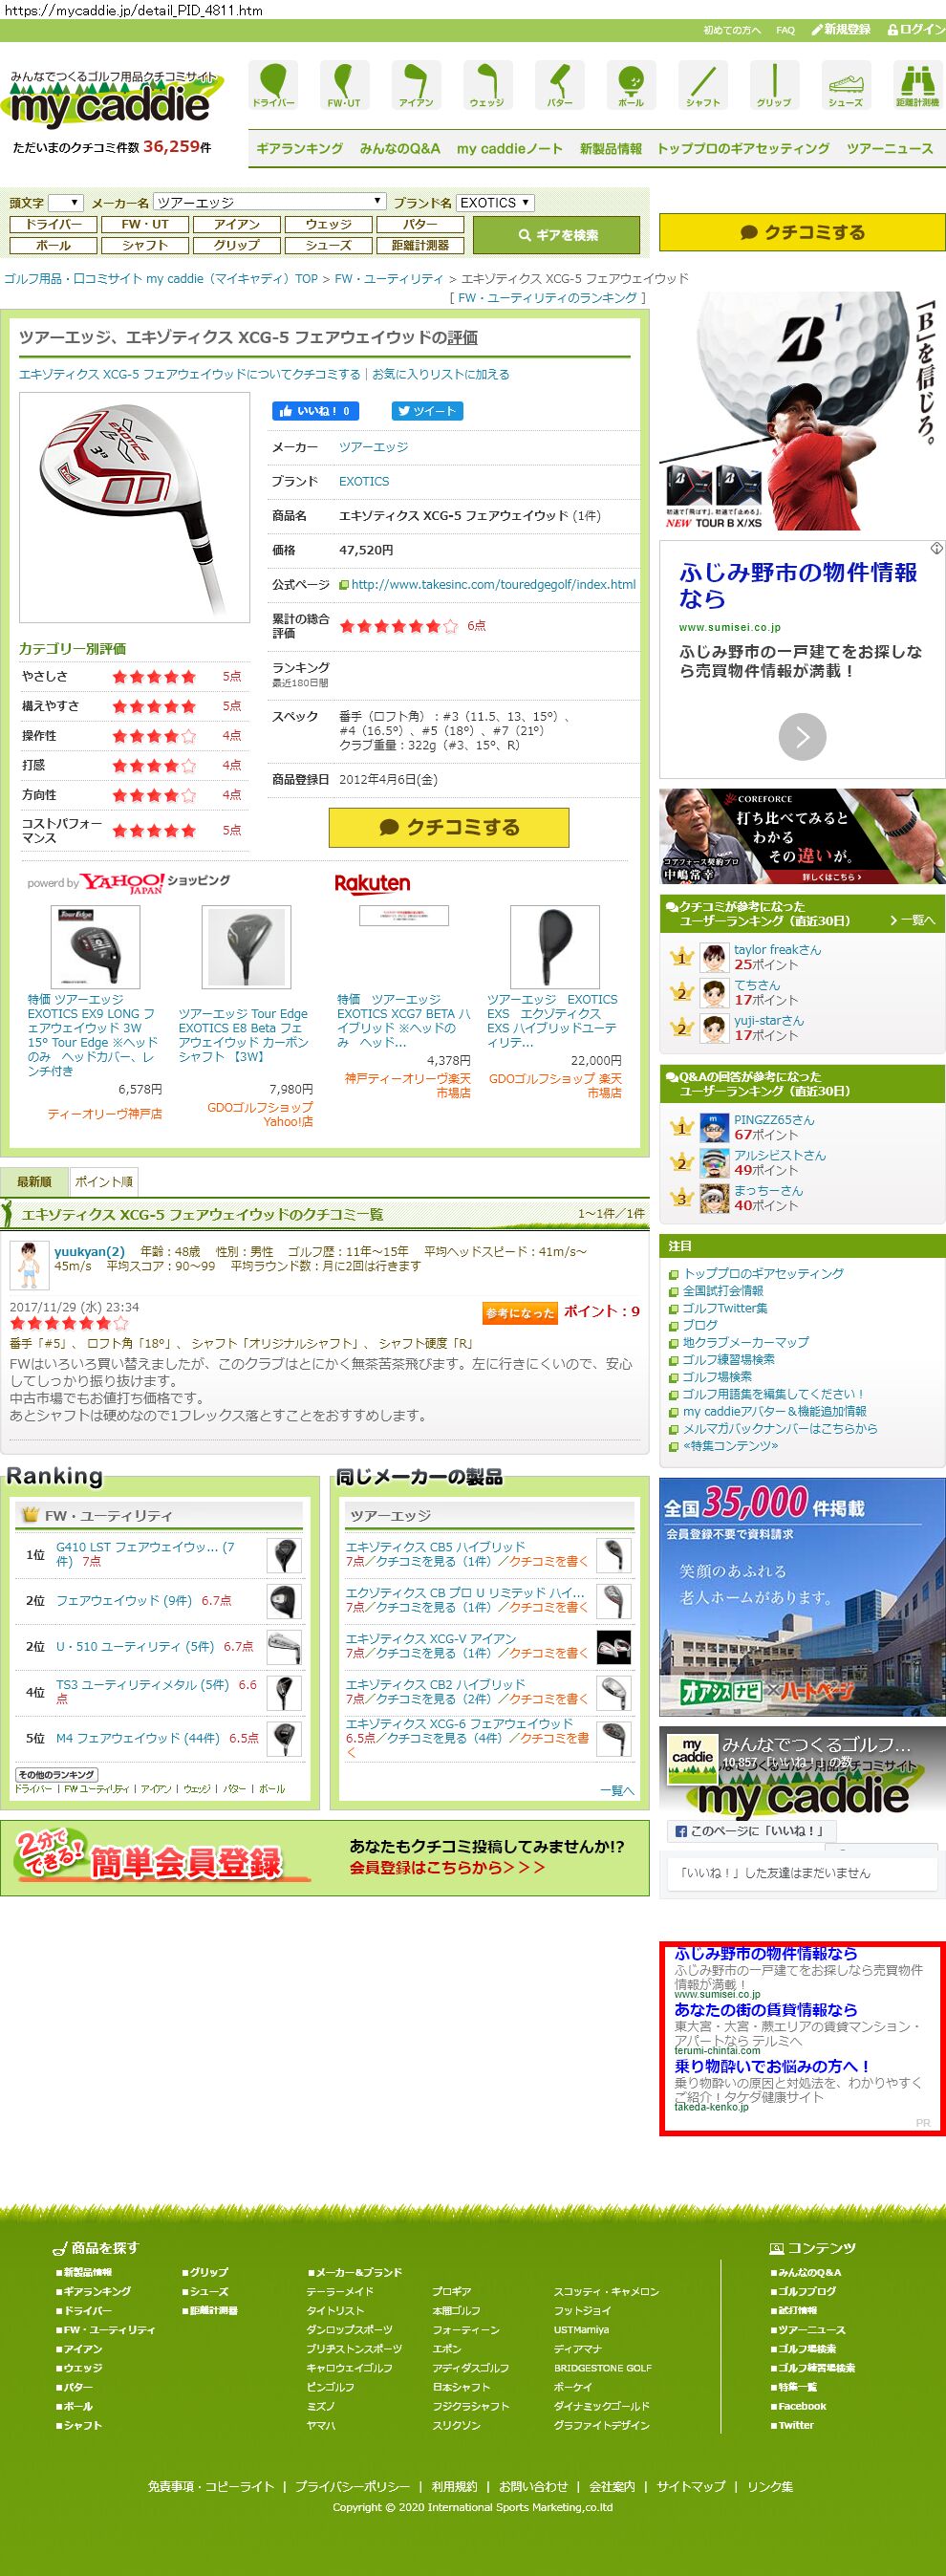Image resolution: width=946 pixels, height=2576 pixels.
Task: Click the yellow クチコミする button in sidebar
Action: click(x=801, y=232)
